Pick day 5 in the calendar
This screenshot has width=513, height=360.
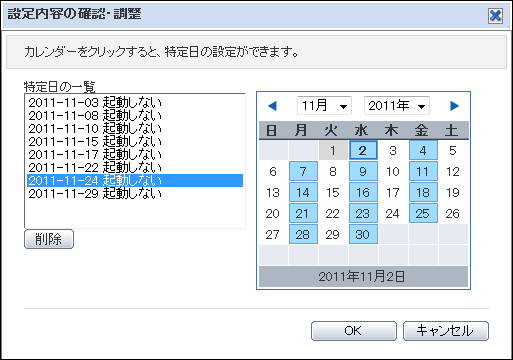tap(453, 150)
